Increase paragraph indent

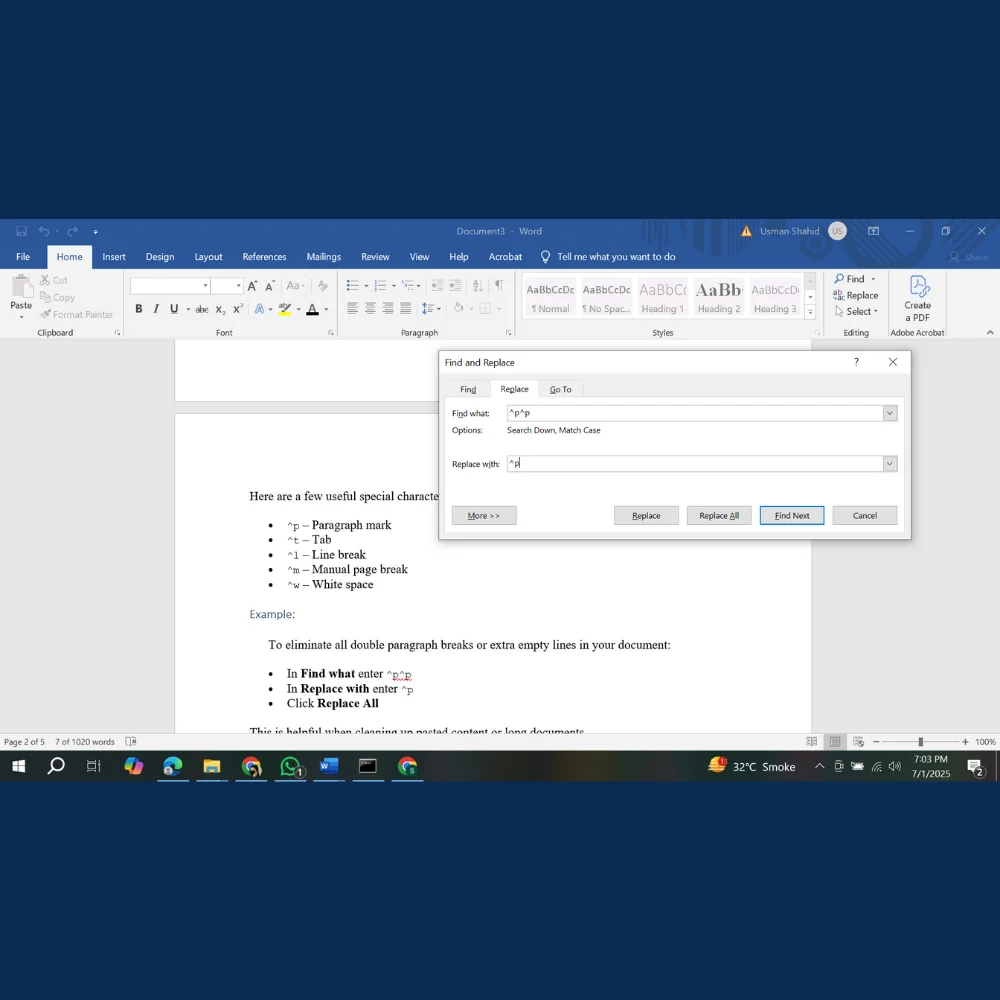(x=455, y=286)
